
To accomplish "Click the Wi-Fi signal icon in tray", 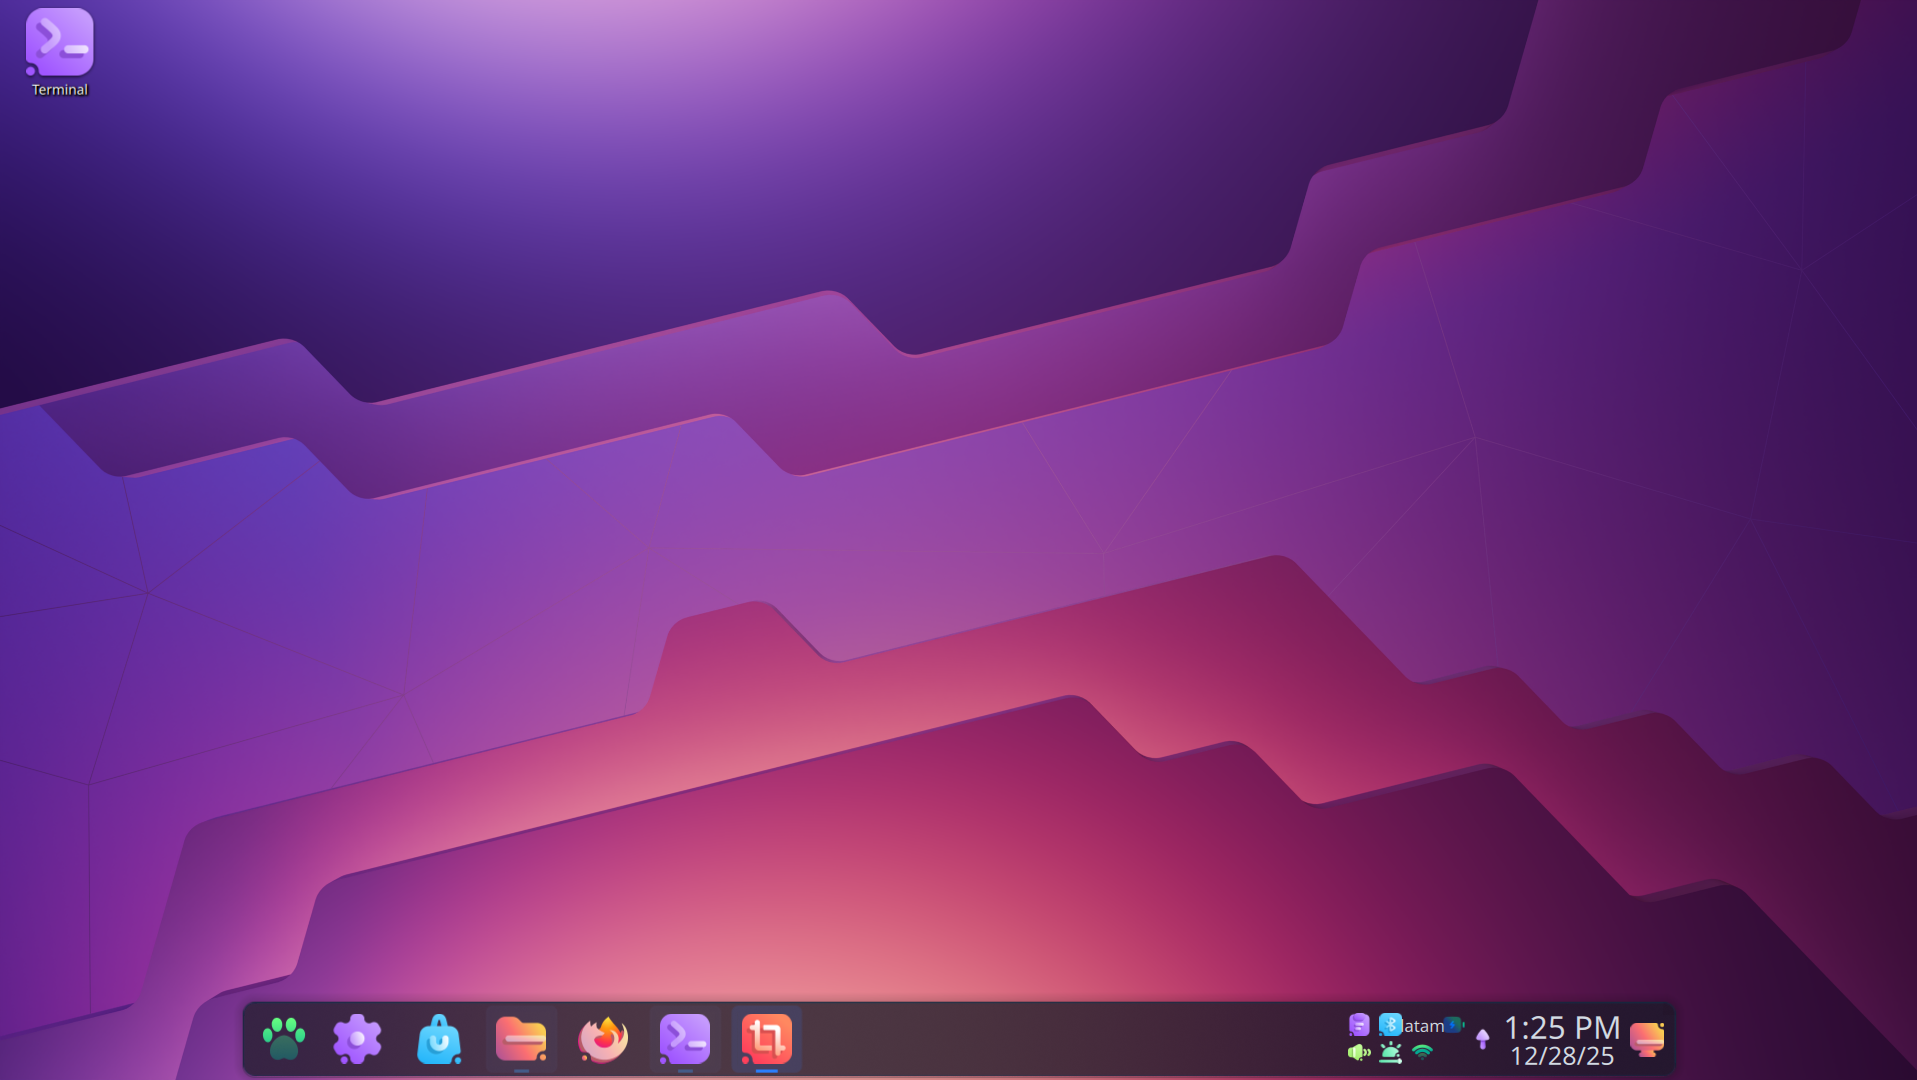I will 1423,1053.
